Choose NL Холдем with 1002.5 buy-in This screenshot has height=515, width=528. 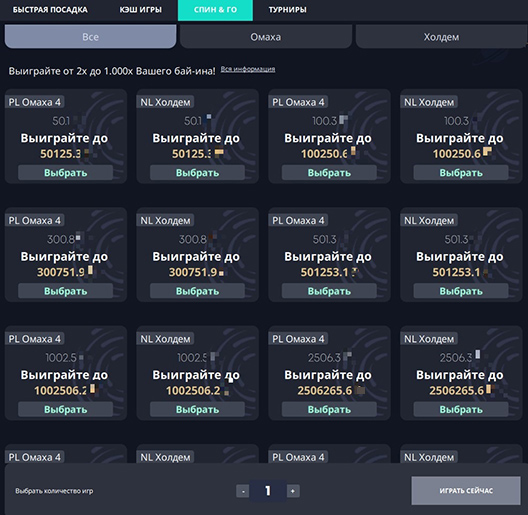tap(197, 410)
